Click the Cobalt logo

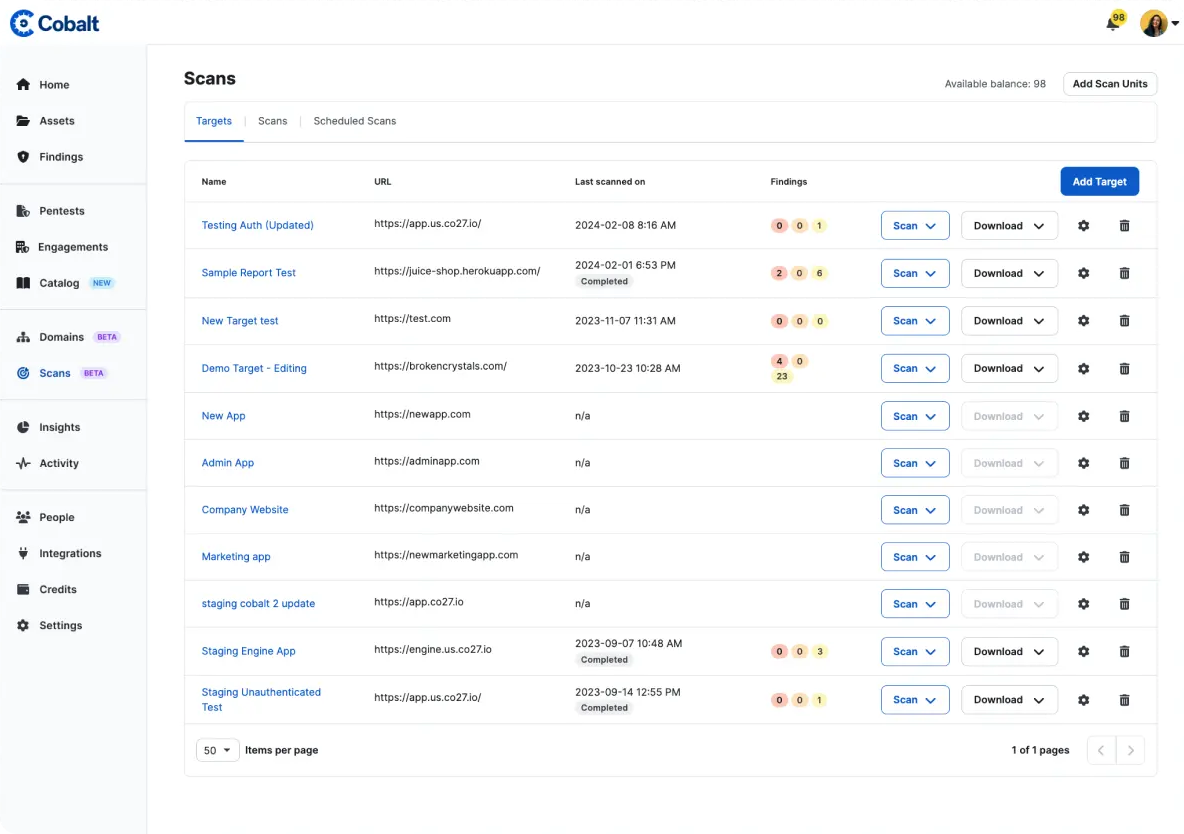point(55,23)
